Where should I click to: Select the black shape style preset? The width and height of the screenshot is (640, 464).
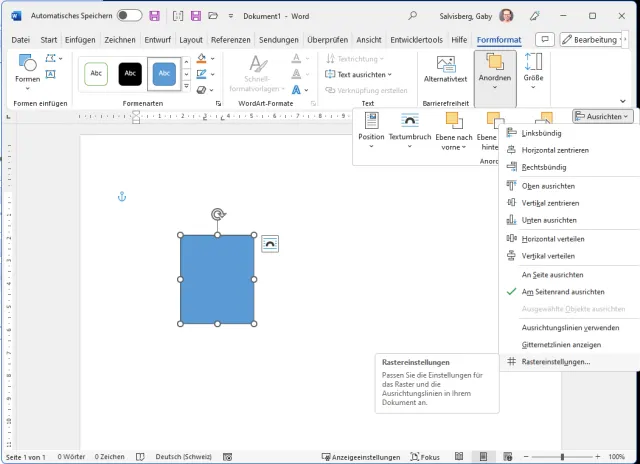pyautogui.click(x=130, y=73)
